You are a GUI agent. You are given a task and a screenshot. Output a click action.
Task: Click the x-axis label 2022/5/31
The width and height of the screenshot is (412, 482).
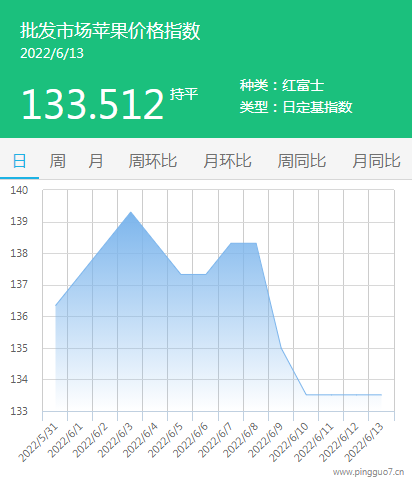coord(38,443)
